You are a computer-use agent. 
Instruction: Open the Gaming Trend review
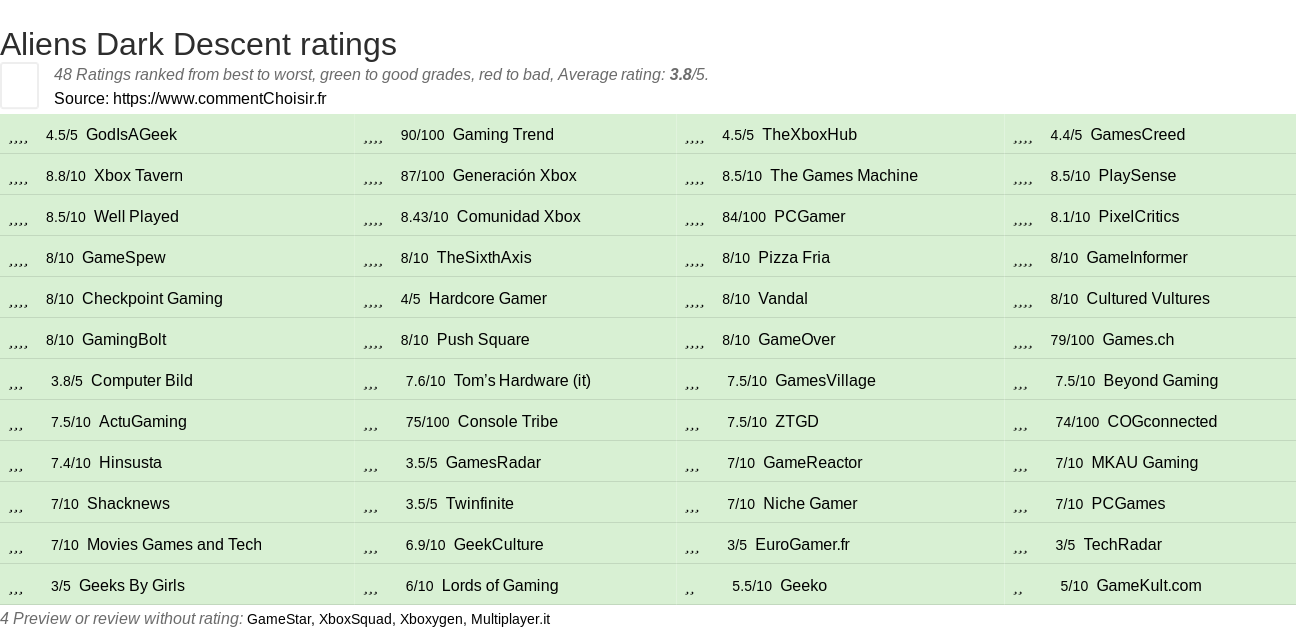[503, 135]
